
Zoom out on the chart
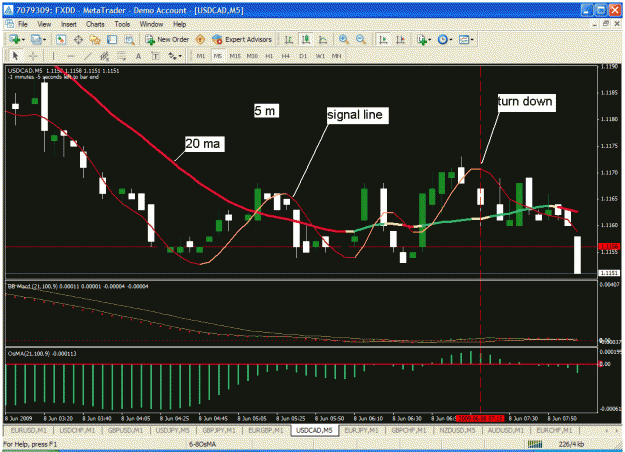361,39
